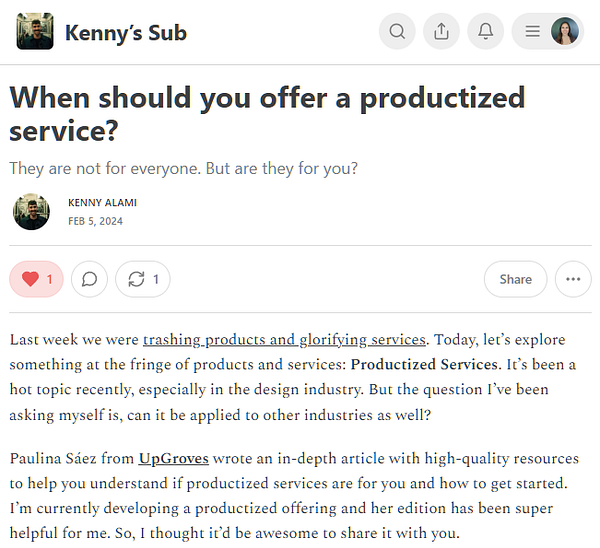Click the Kenny's Sub publication logo
The height and width of the screenshot is (548, 600).
tap(35, 32)
